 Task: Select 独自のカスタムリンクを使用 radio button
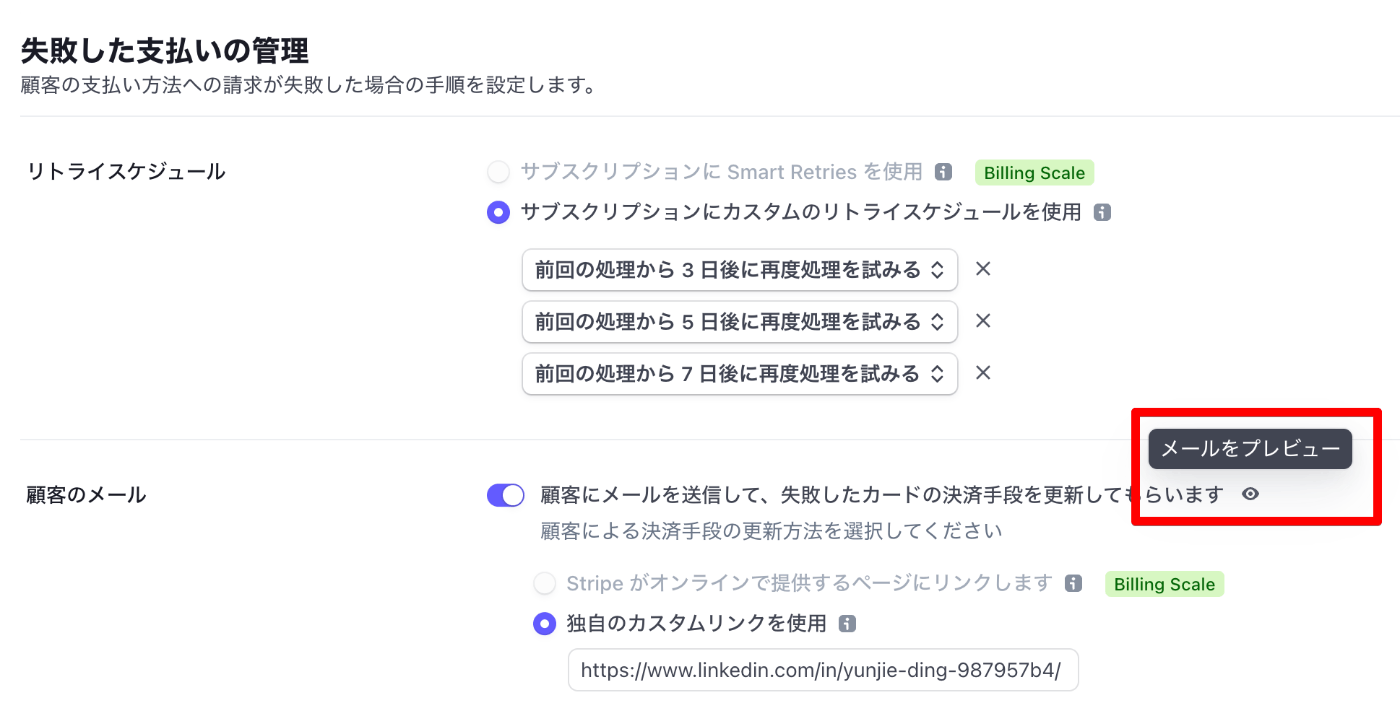click(544, 624)
